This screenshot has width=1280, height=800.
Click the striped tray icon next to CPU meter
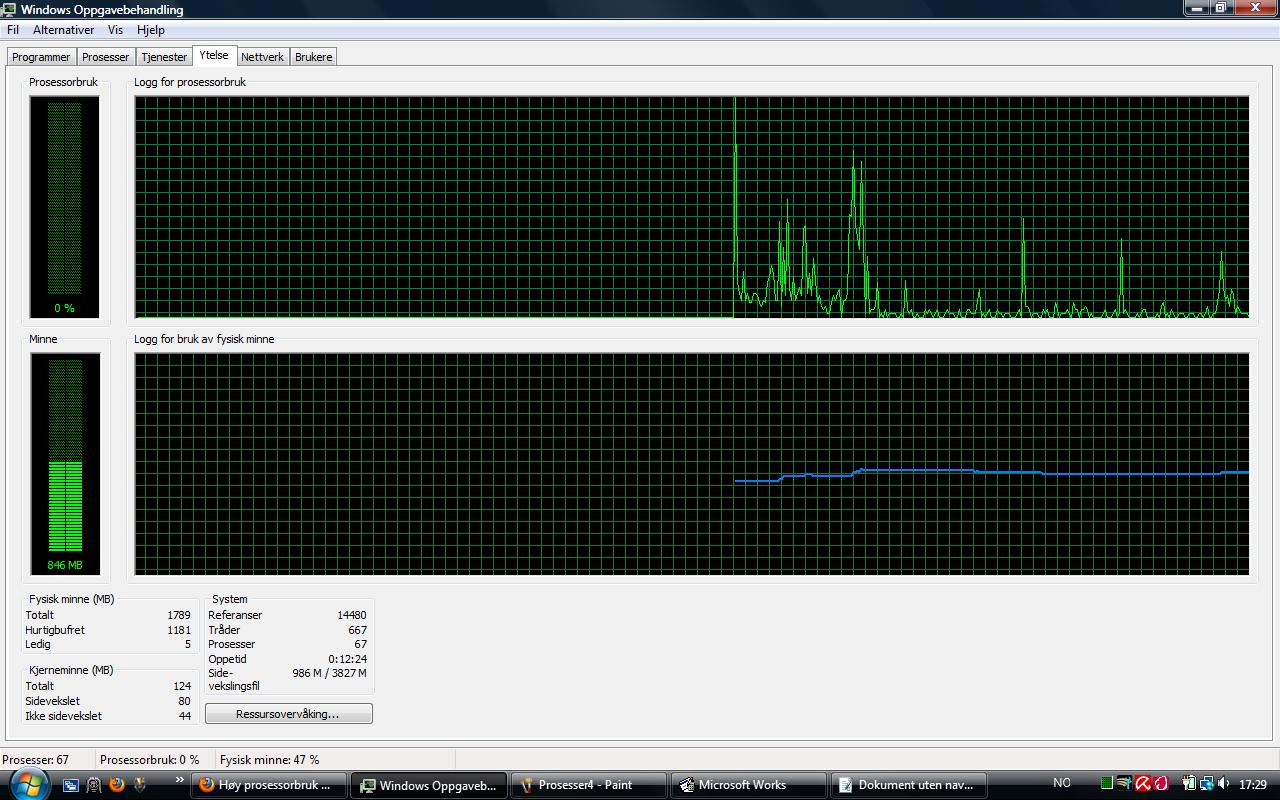(x=1124, y=784)
